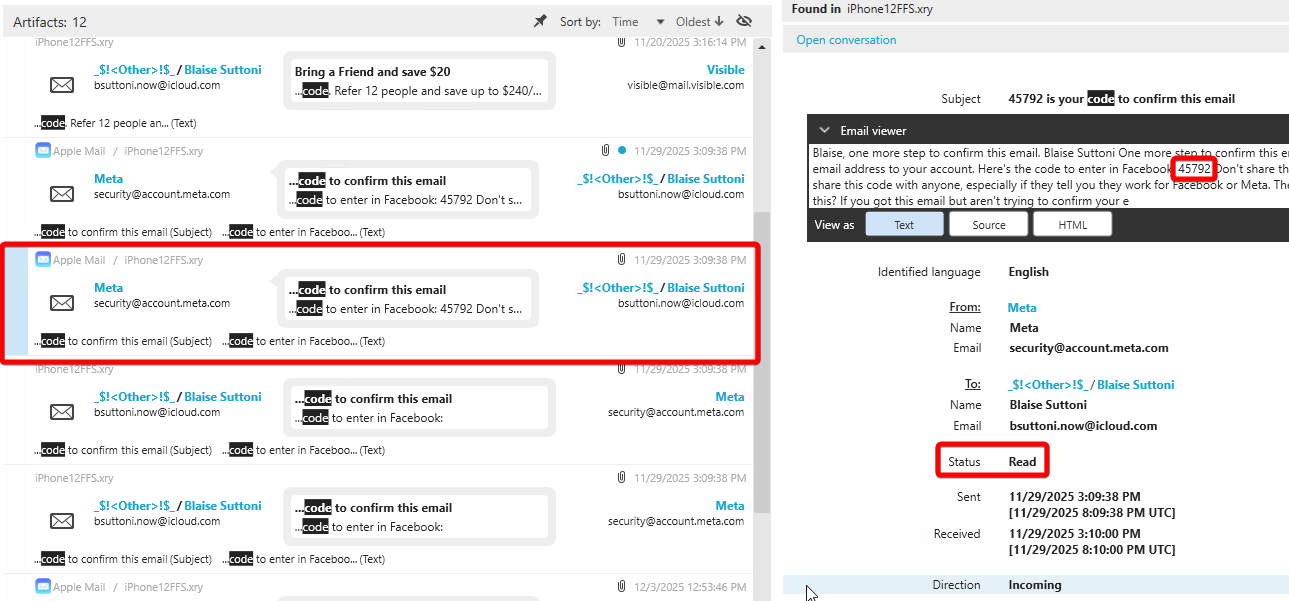Click Apple Mail icon in the selected email
Image resolution: width=1289 pixels, height=601 pixels.
click(x=43, y=260)
